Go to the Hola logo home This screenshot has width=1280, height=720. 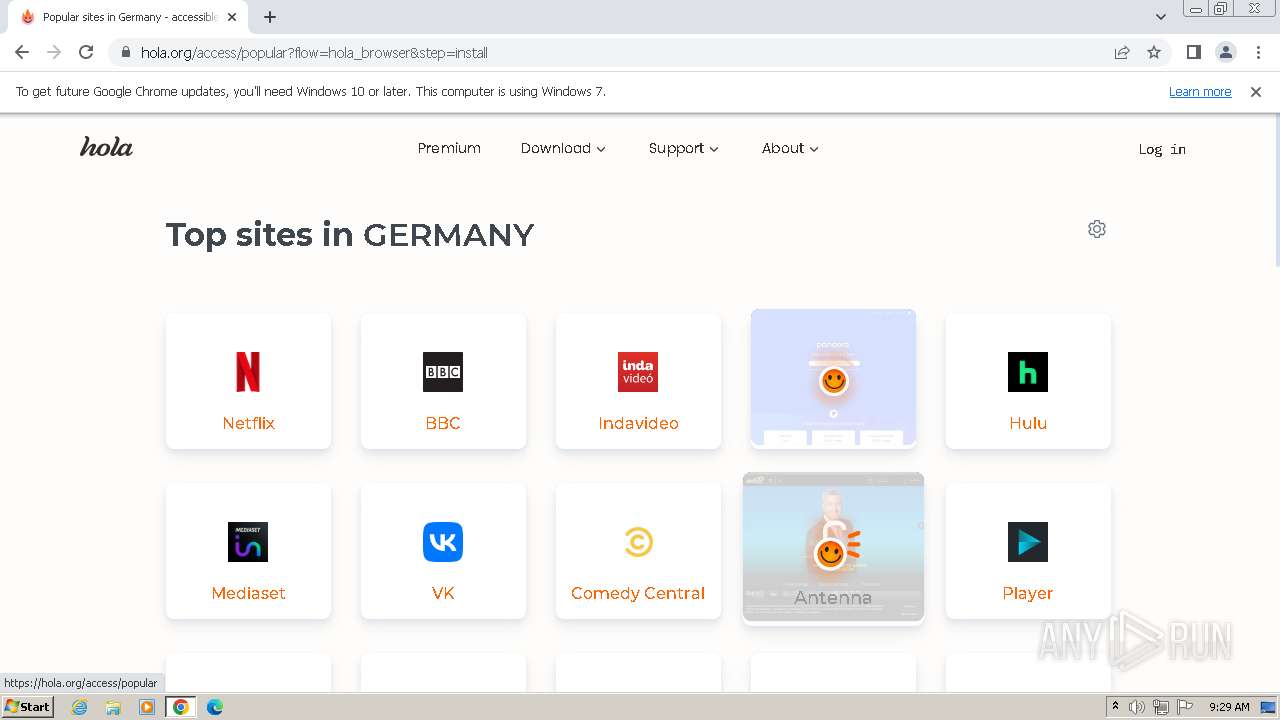tap(106, 147)
